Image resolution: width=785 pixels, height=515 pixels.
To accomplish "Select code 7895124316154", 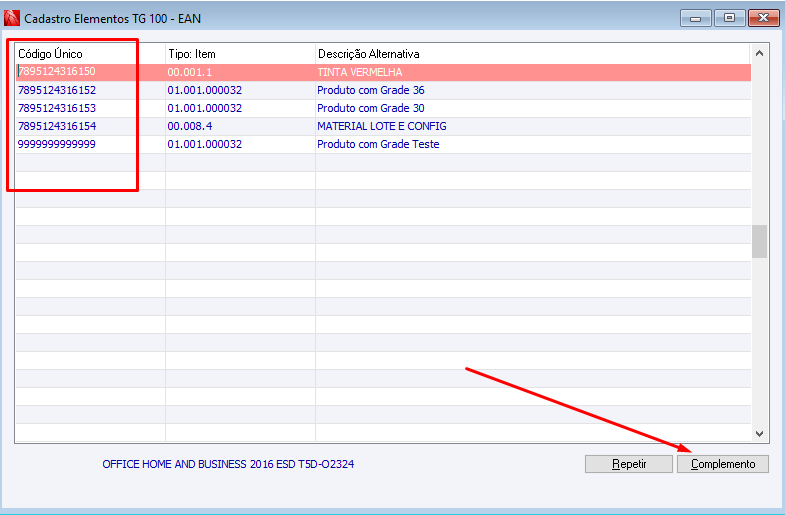I will (57, 126).
